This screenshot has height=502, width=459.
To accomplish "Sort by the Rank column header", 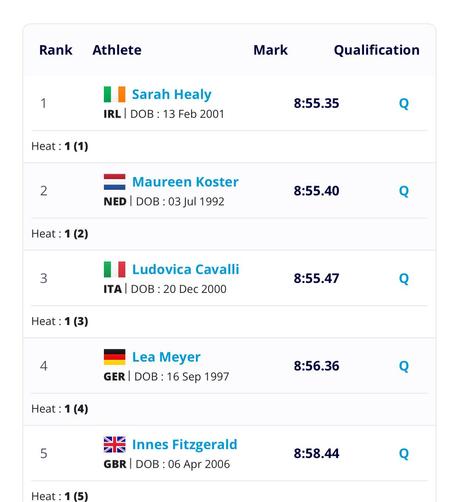I will (x=56, y=50).
